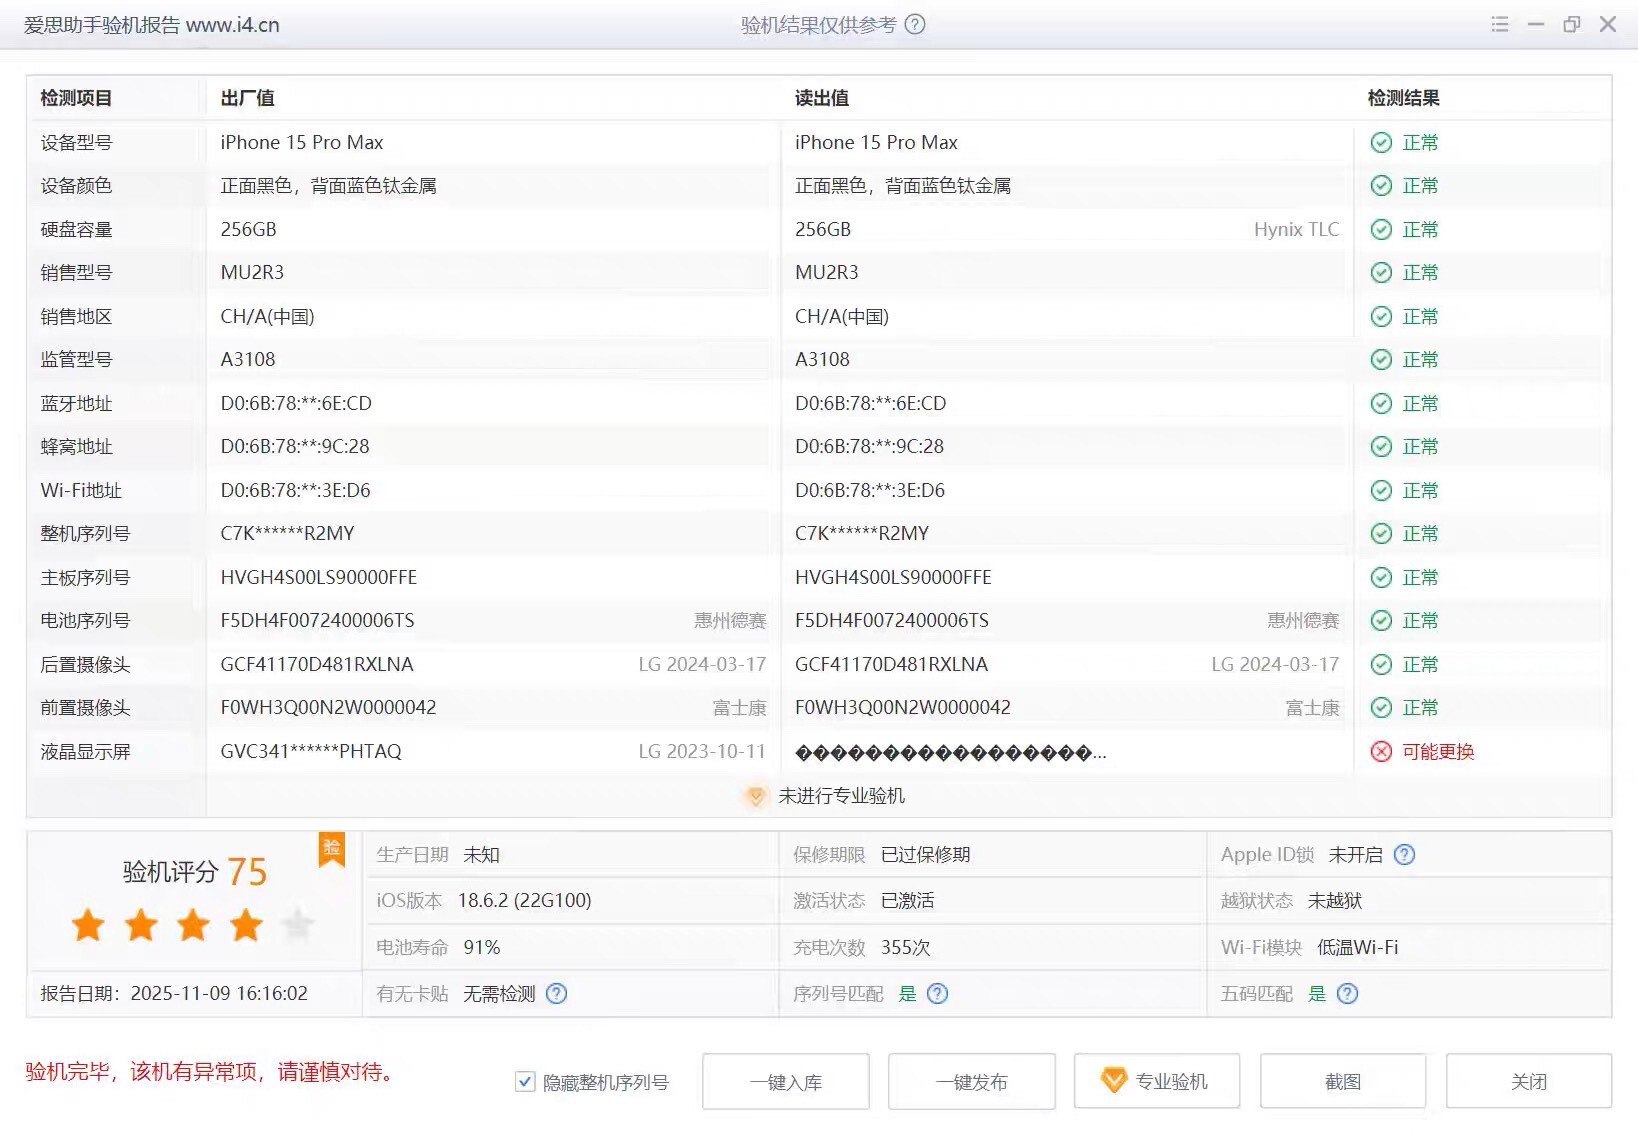This screenshot has width=1638, height=1134.
Task: Toggle the 隐藏整机序列号 checkbox
Action: coord(525,1082)
